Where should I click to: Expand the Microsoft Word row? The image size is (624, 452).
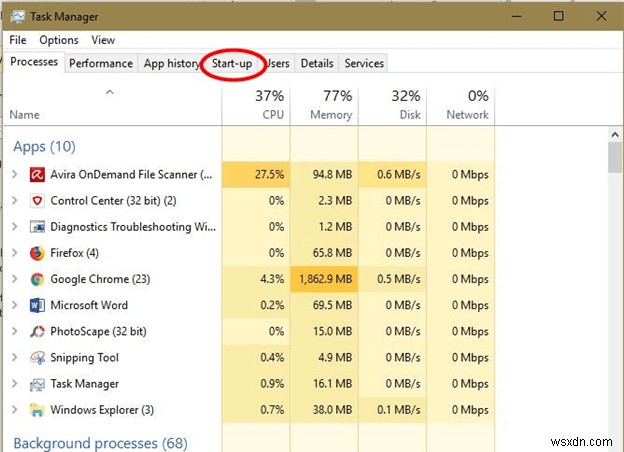pos(15,305)
